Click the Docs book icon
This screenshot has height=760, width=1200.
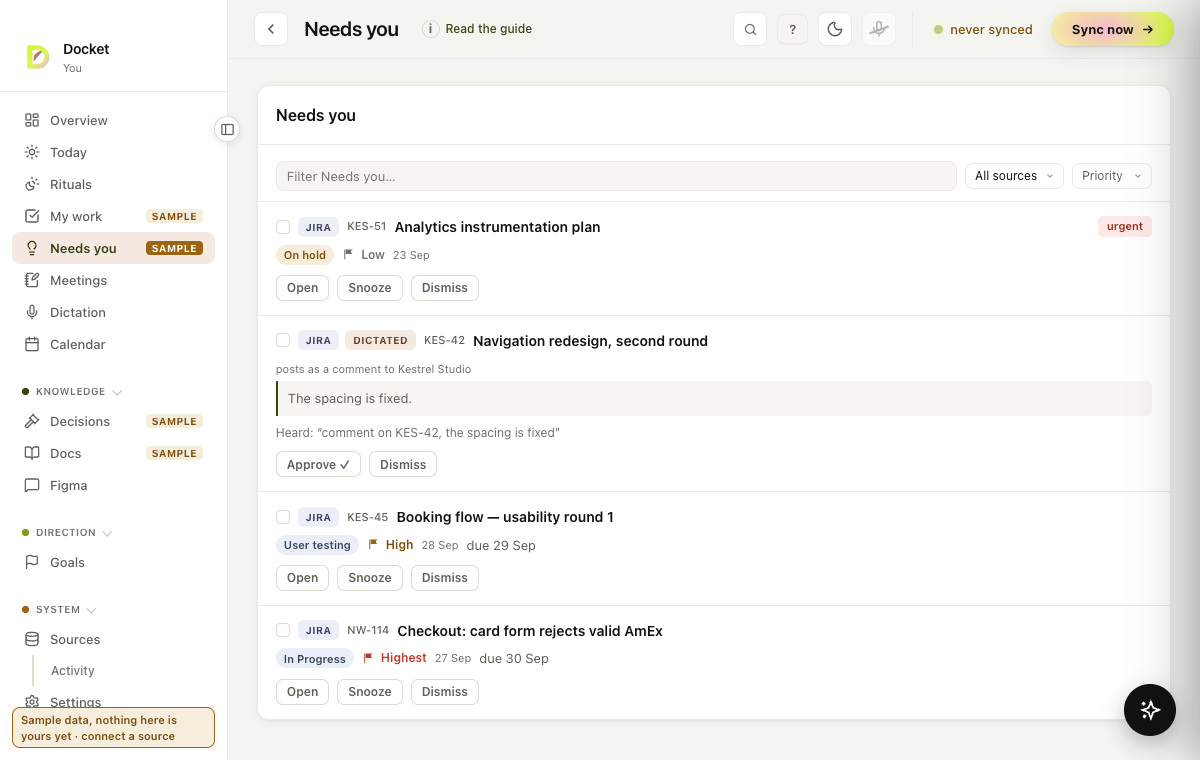[x=32, y=453]
